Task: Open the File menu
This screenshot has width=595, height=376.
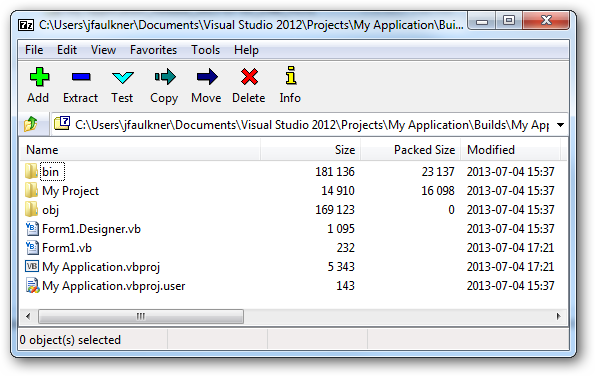Action: click(34, 50)
